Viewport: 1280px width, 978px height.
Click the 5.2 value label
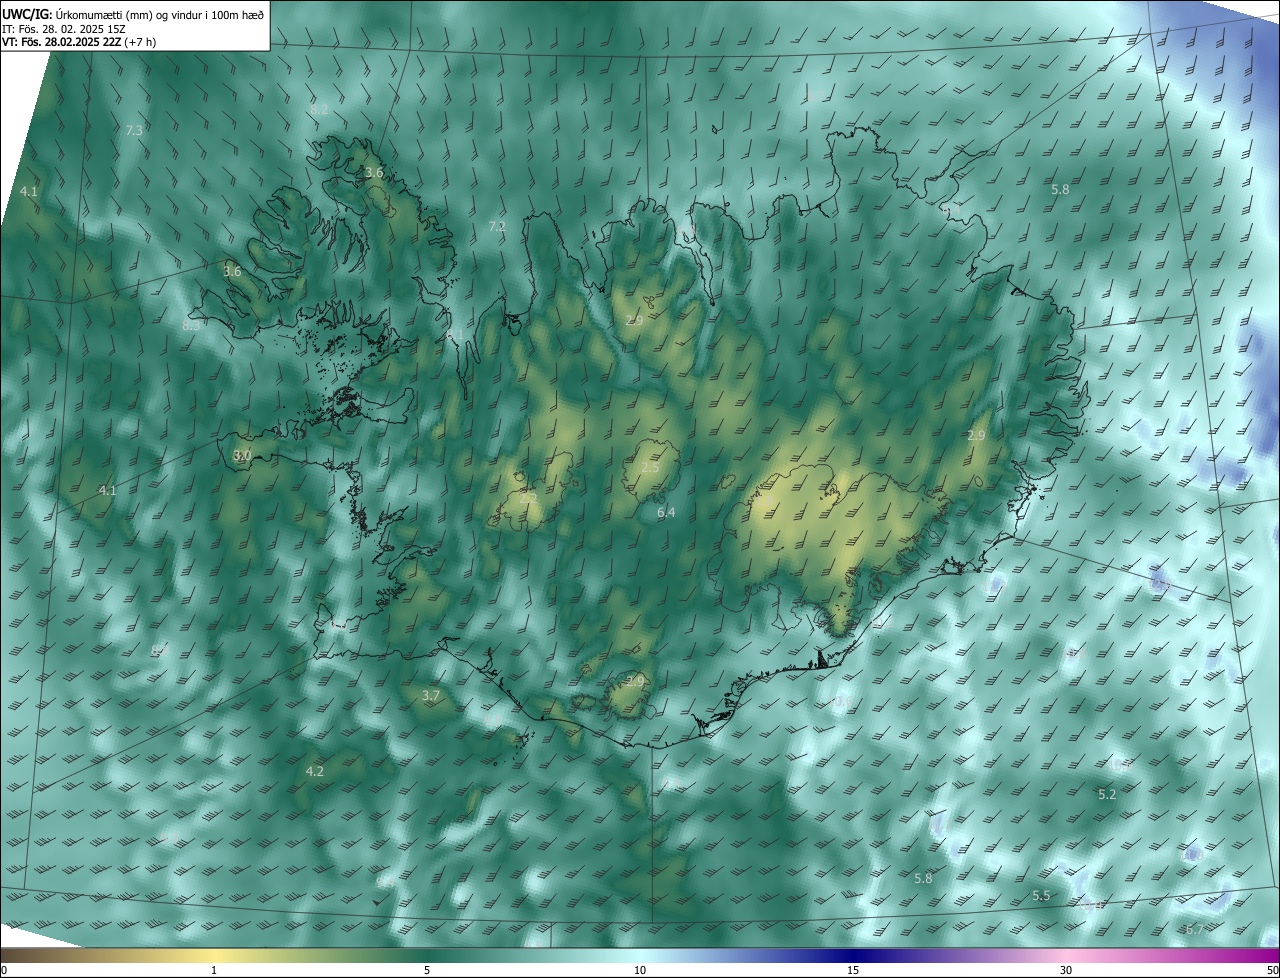click(1107, 794)
